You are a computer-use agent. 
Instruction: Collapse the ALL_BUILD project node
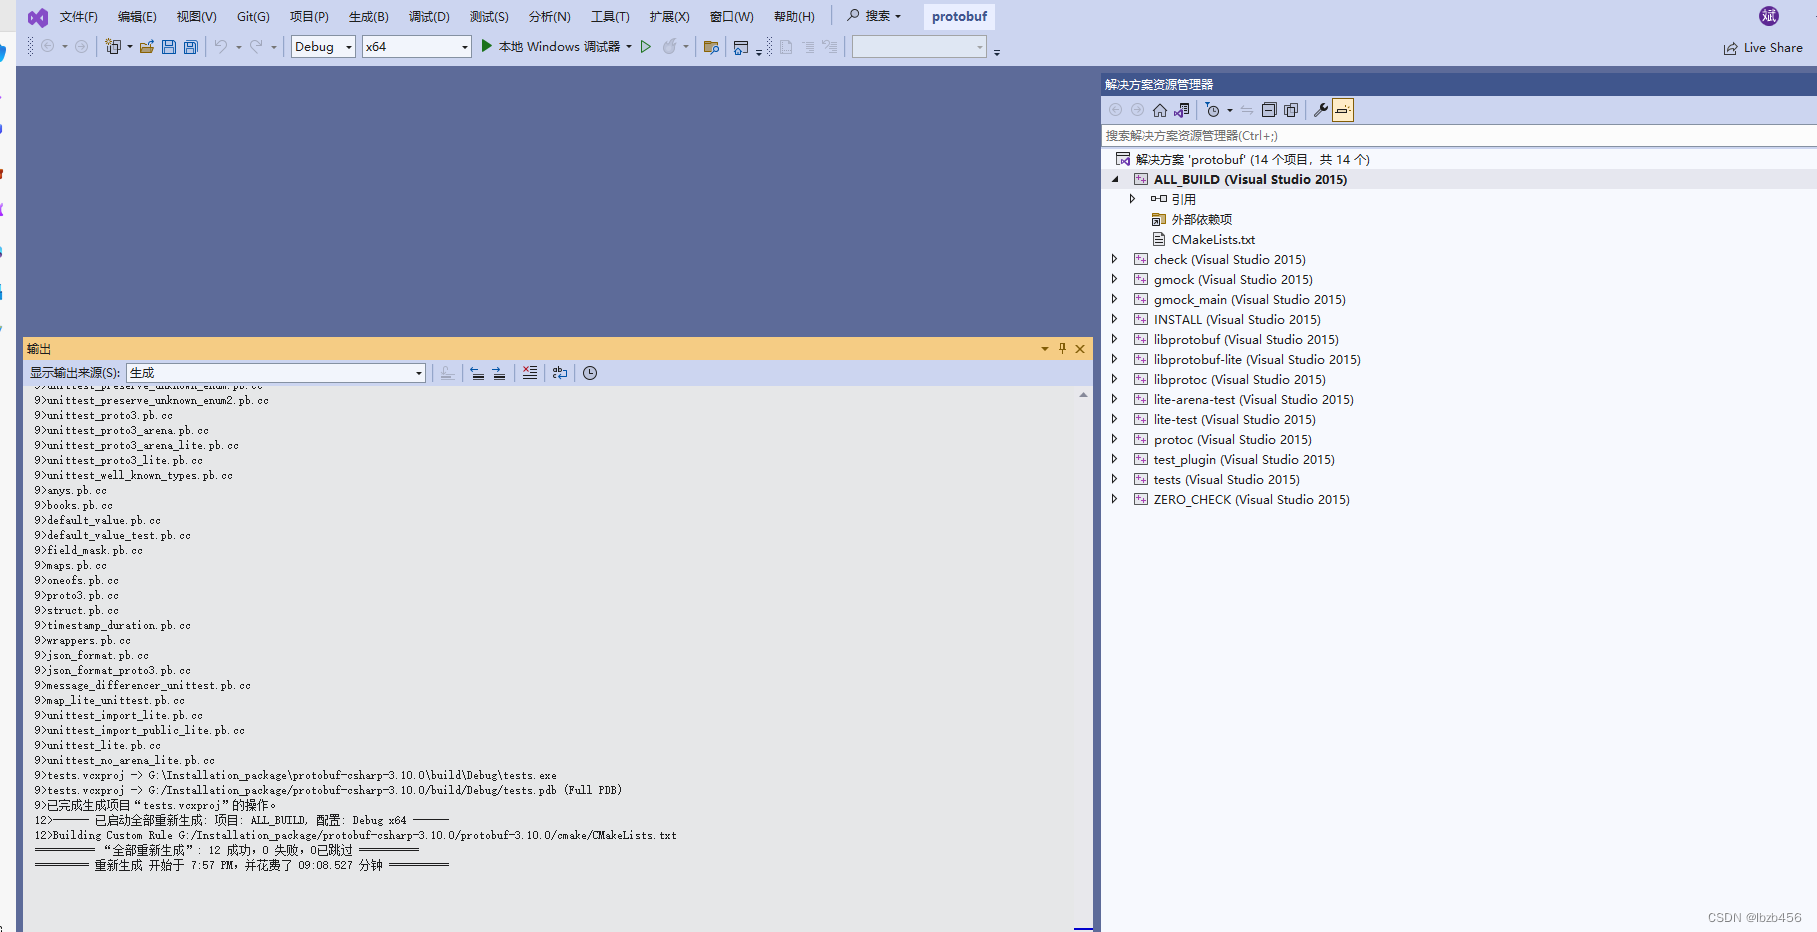1115,179
